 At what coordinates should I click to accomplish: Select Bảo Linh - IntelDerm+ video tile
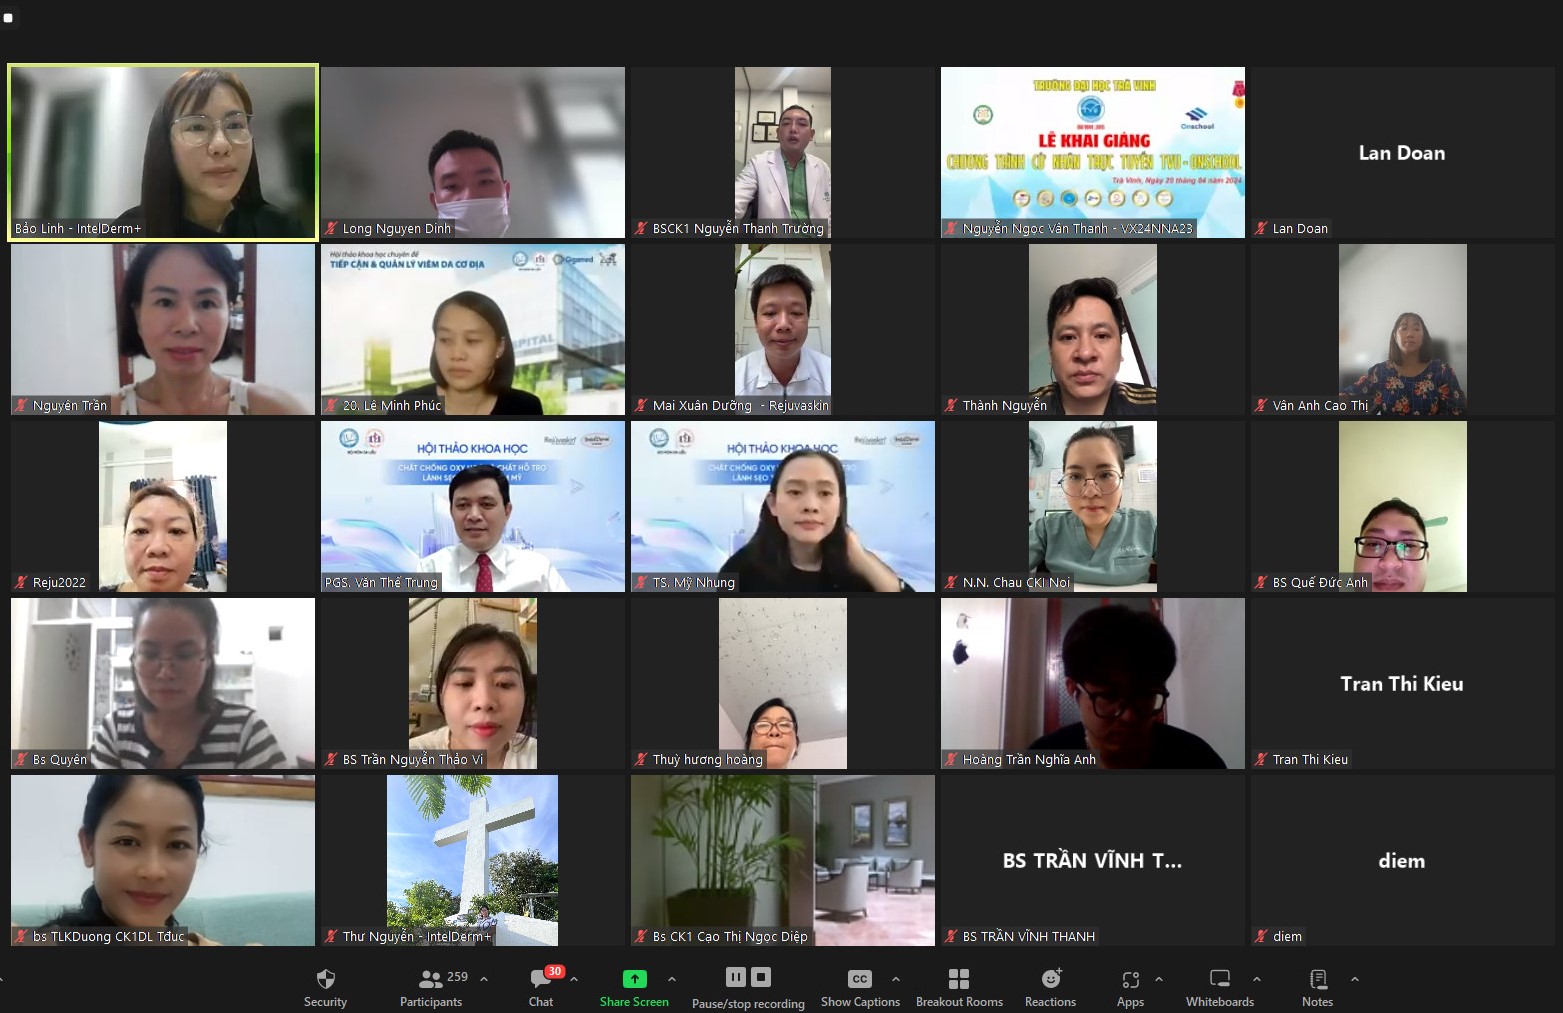[163, 152]
